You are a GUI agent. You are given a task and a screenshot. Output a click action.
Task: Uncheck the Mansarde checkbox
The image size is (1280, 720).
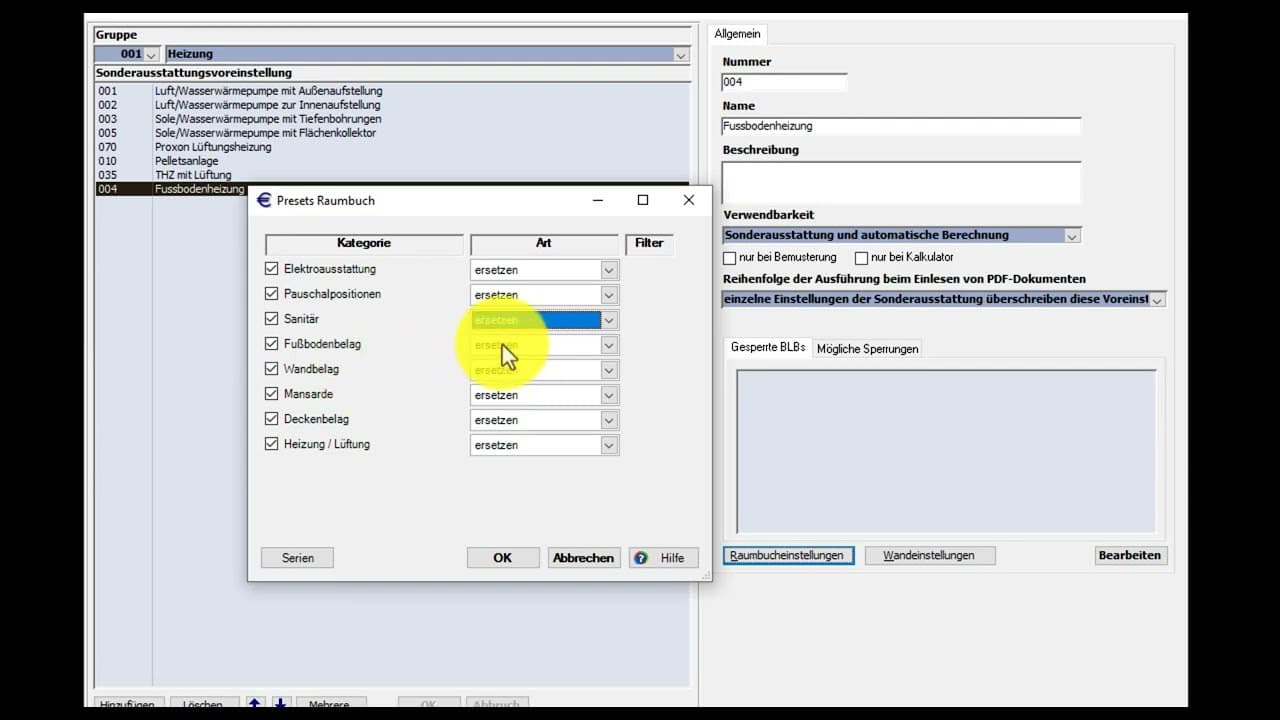271,394
